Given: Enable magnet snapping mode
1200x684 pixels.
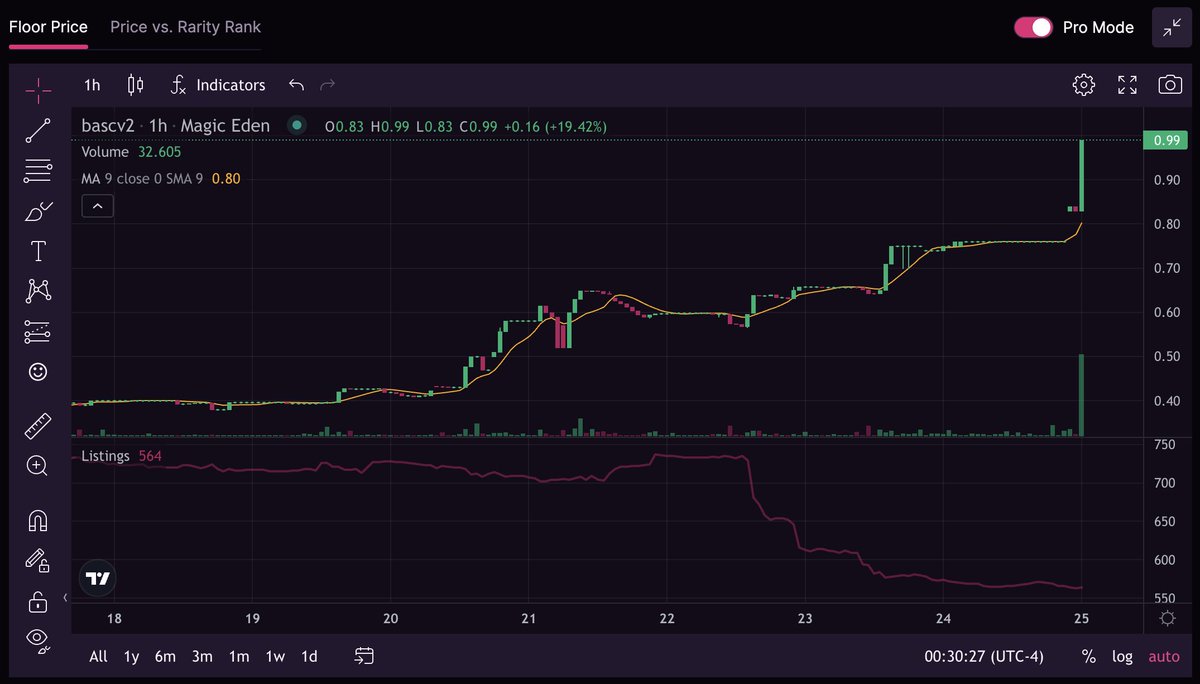Looking at the screenshot, I should [x=38, y=518].
